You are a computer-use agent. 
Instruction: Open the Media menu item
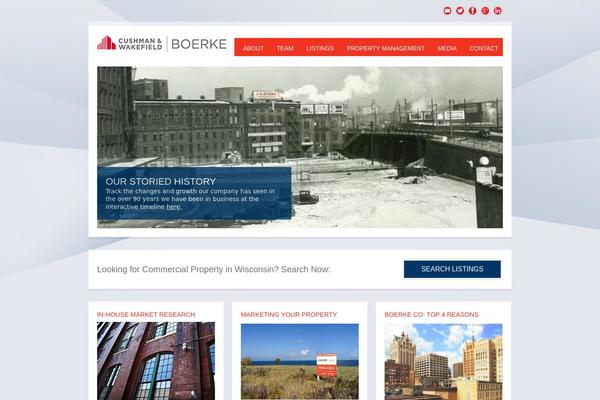tap(447, 48)
